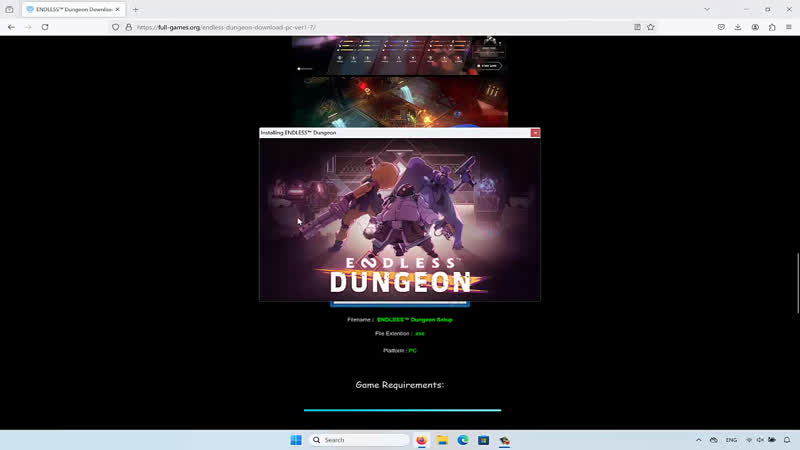Open Firefox from the taskbar

[421, 440]
